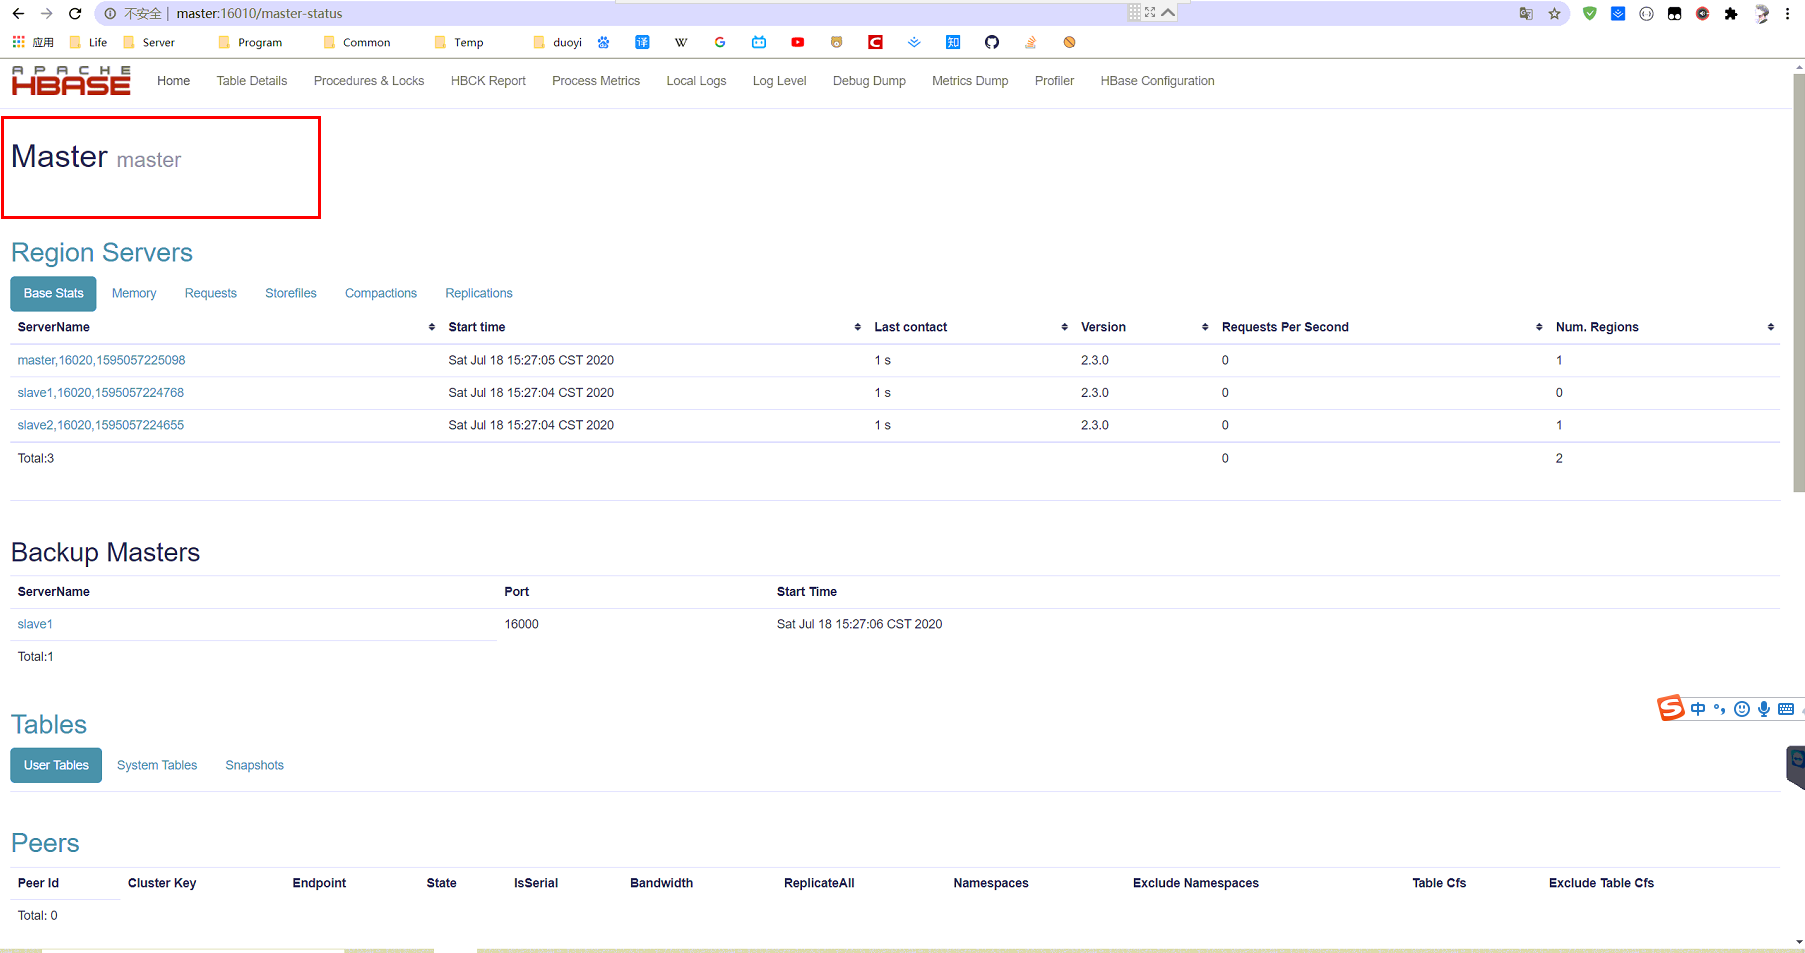Open the YouTube bookmark icon
The image size is (1805, 953).
798,42
